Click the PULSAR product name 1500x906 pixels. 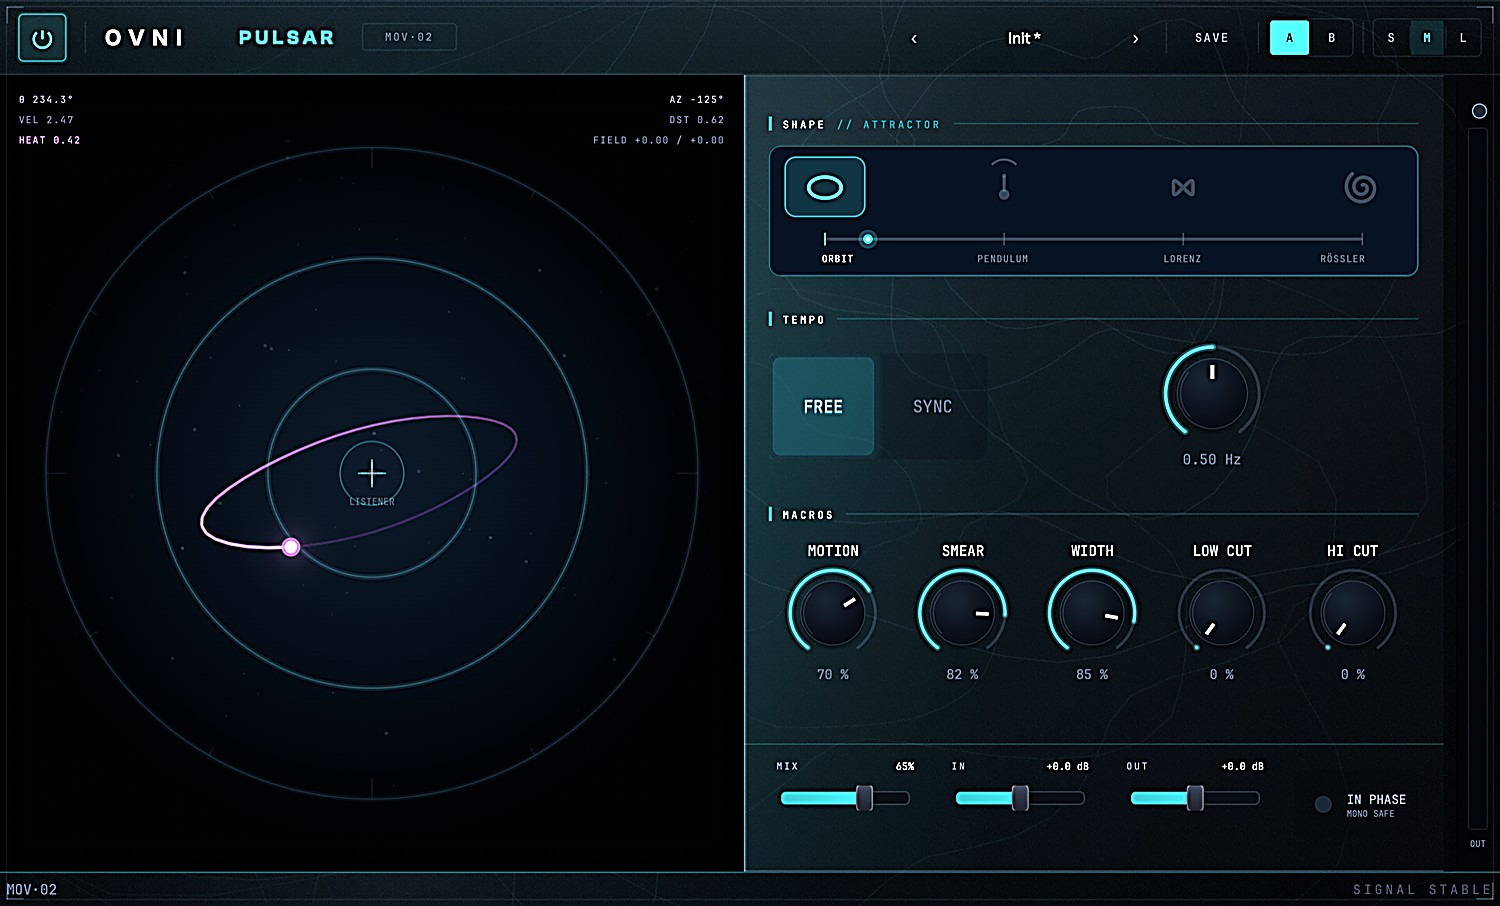click(x=286, y=38)
